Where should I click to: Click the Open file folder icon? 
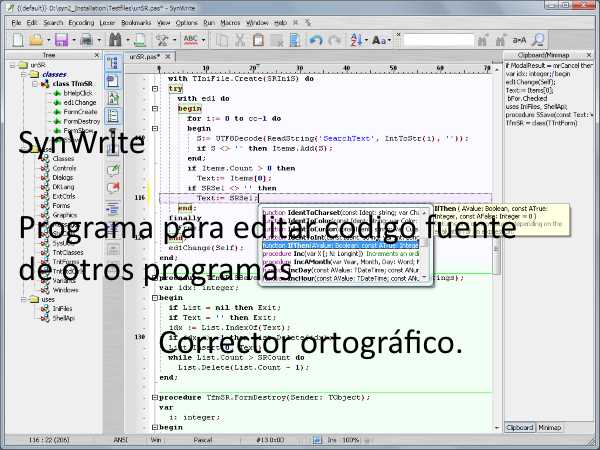tap(36, 40)
